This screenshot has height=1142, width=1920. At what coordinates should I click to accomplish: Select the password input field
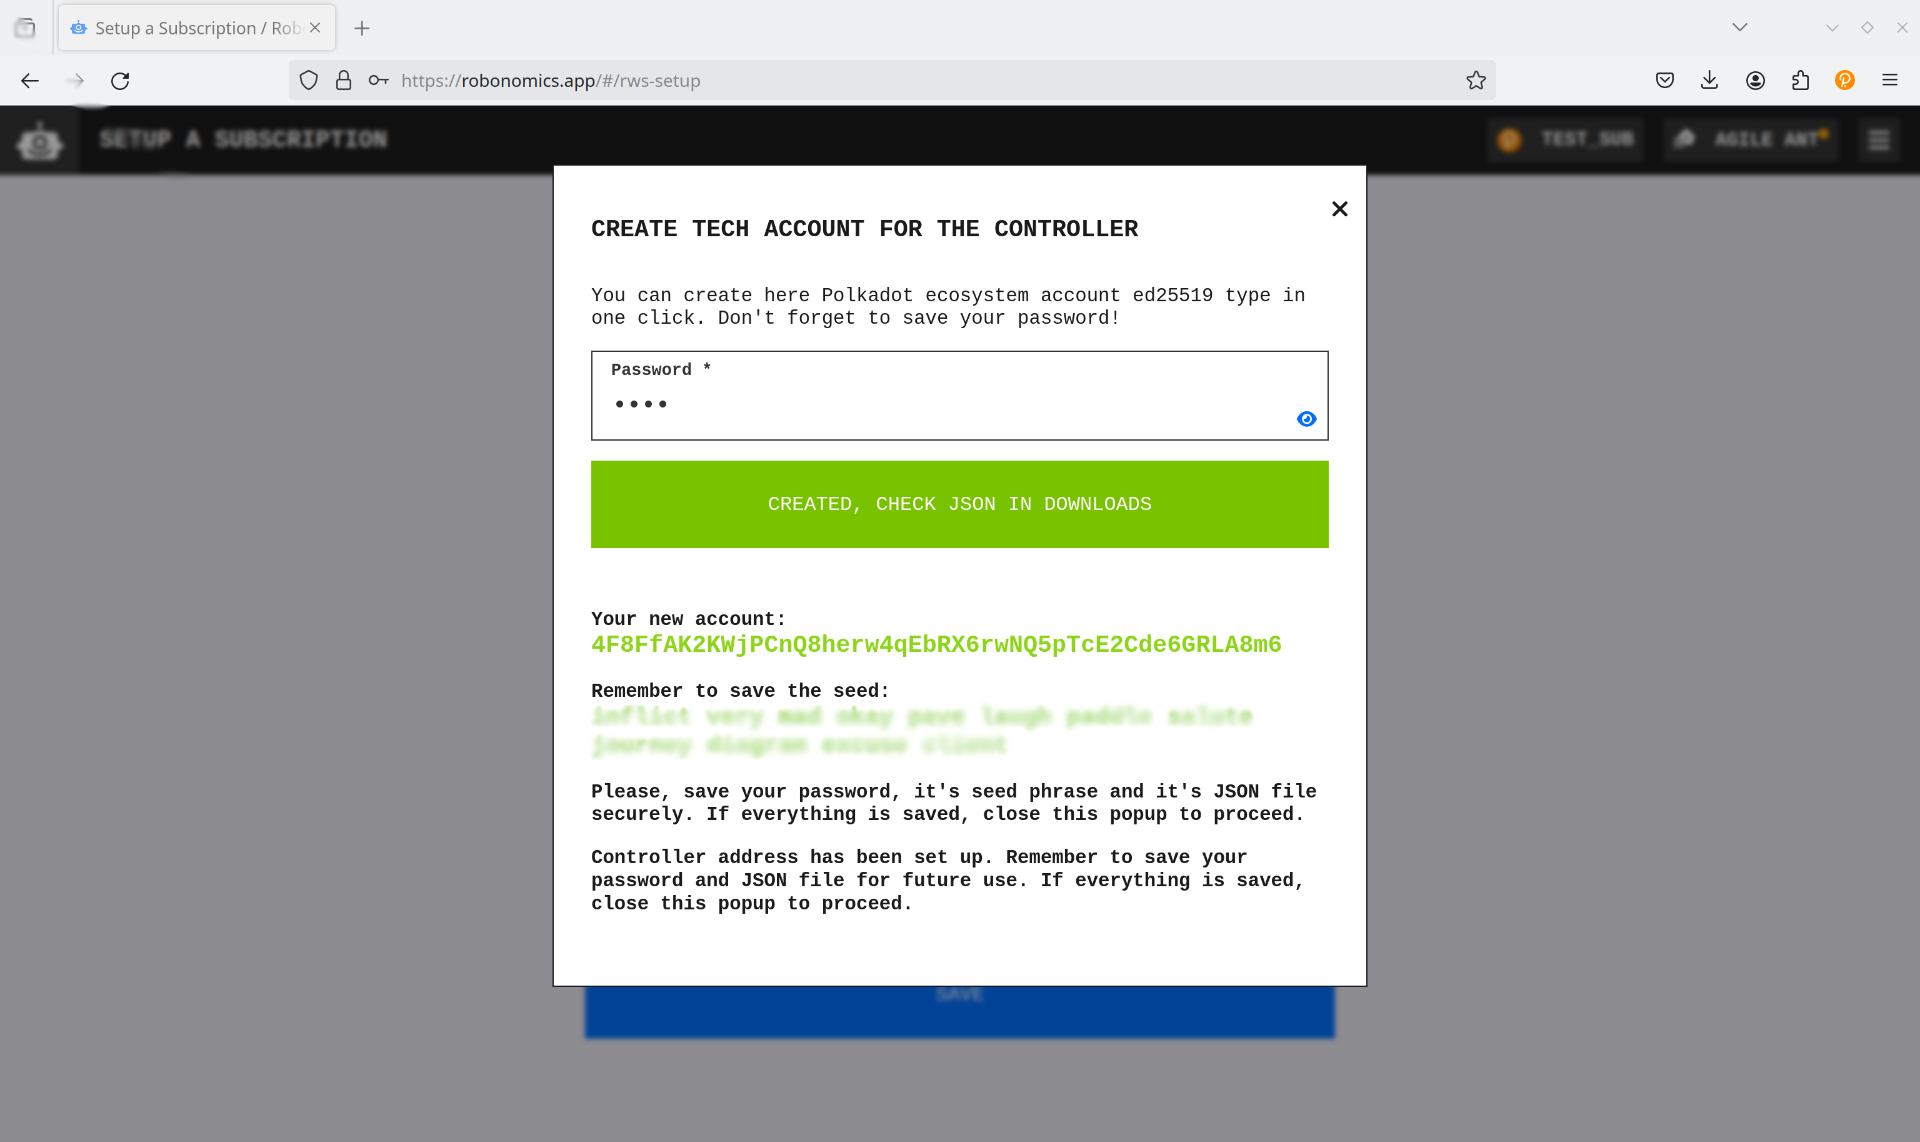coord(959,404)
